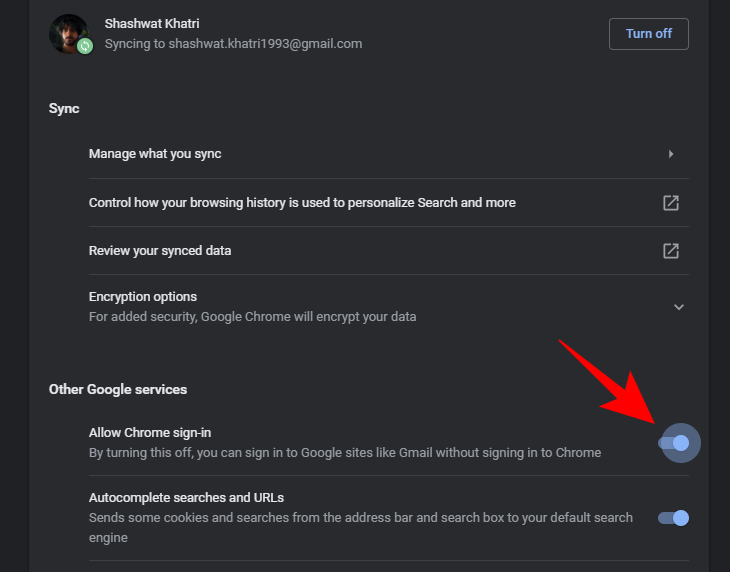Toggle Autocomplete searches and URLs switch
Screen dimensions: 730x572
pos(673,517)
